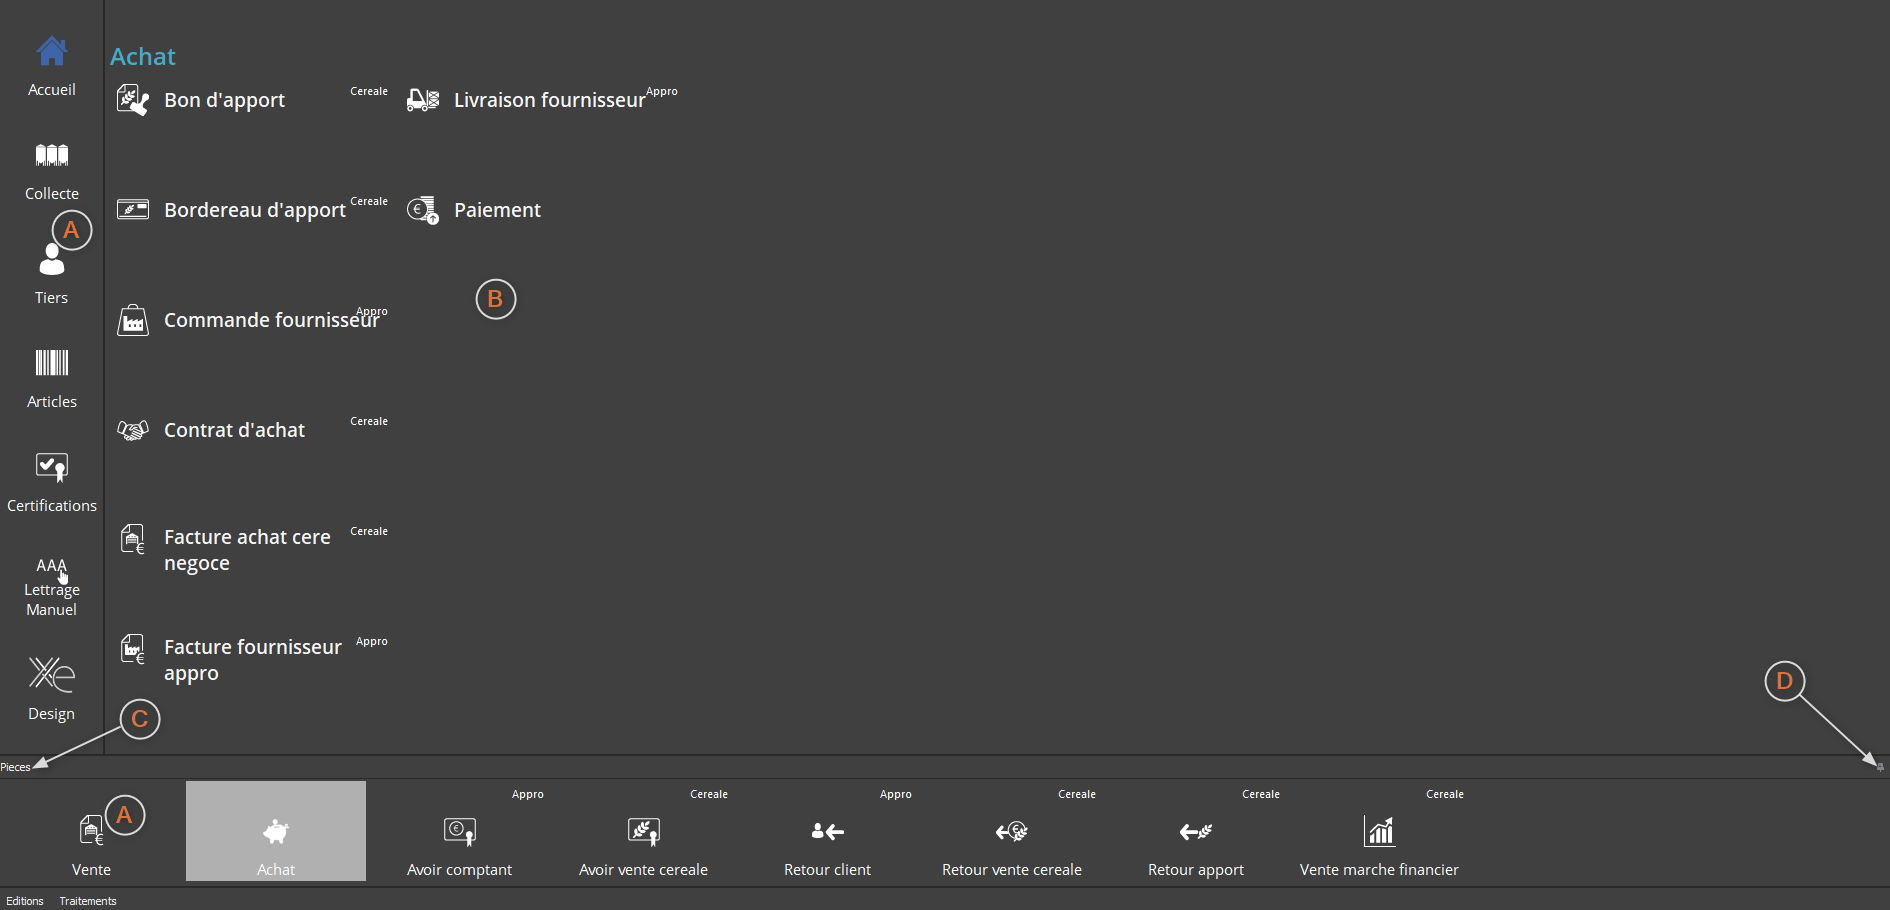Click the Livraison fournisseur truck icon
This screenshot has height=910, width=1890.
(423, 100)
